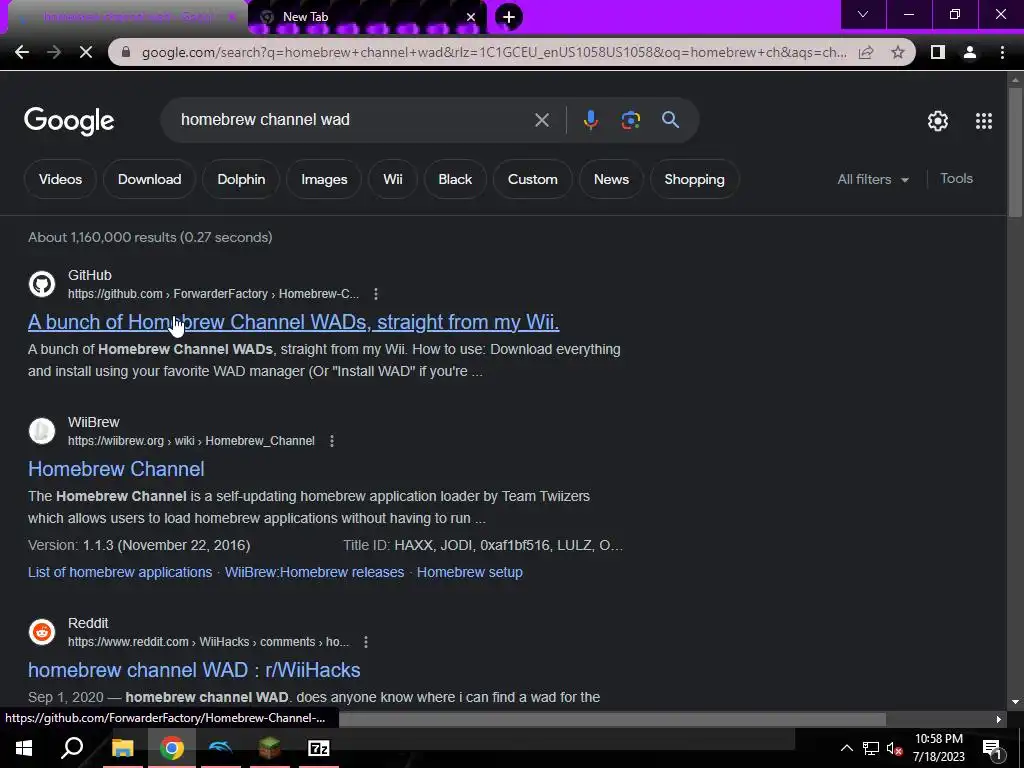Open the Windows Start menu
This screenshot has height=768, width=1024.
tap(24, 748)
